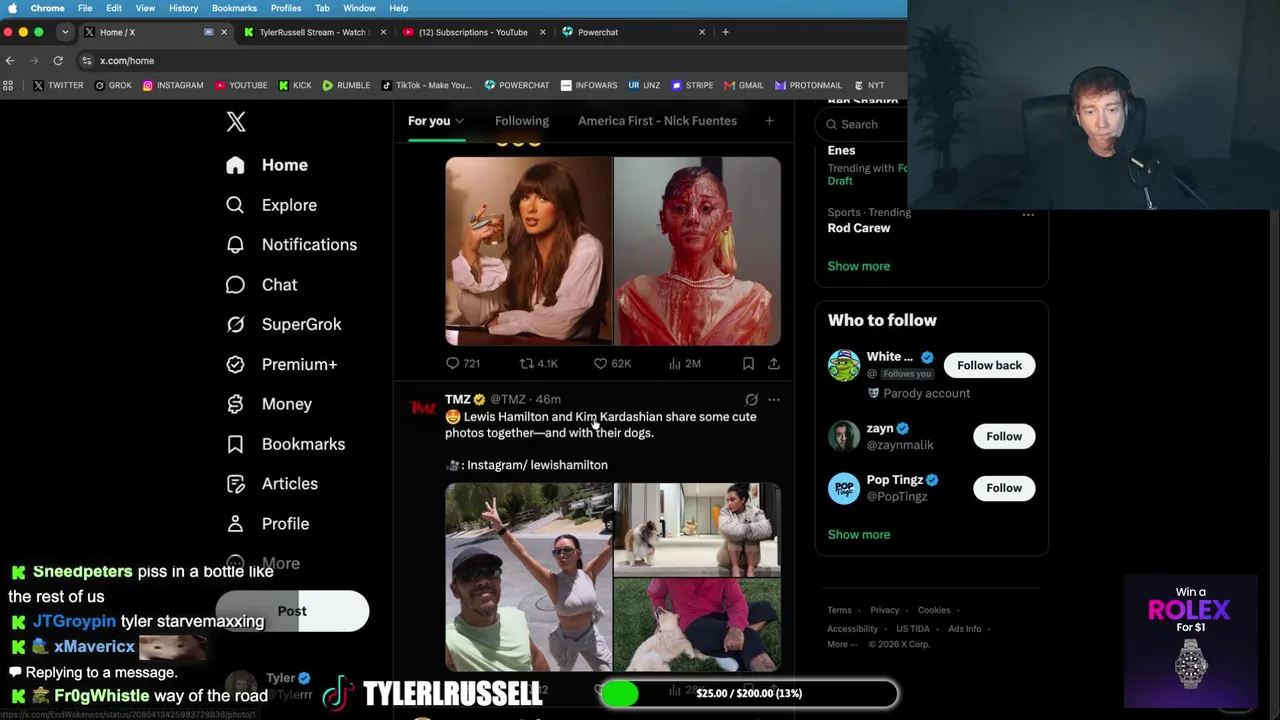This screenshot has width=1280, height=720.
Task: Expand the More footer links
Action: tap(842, 645)
